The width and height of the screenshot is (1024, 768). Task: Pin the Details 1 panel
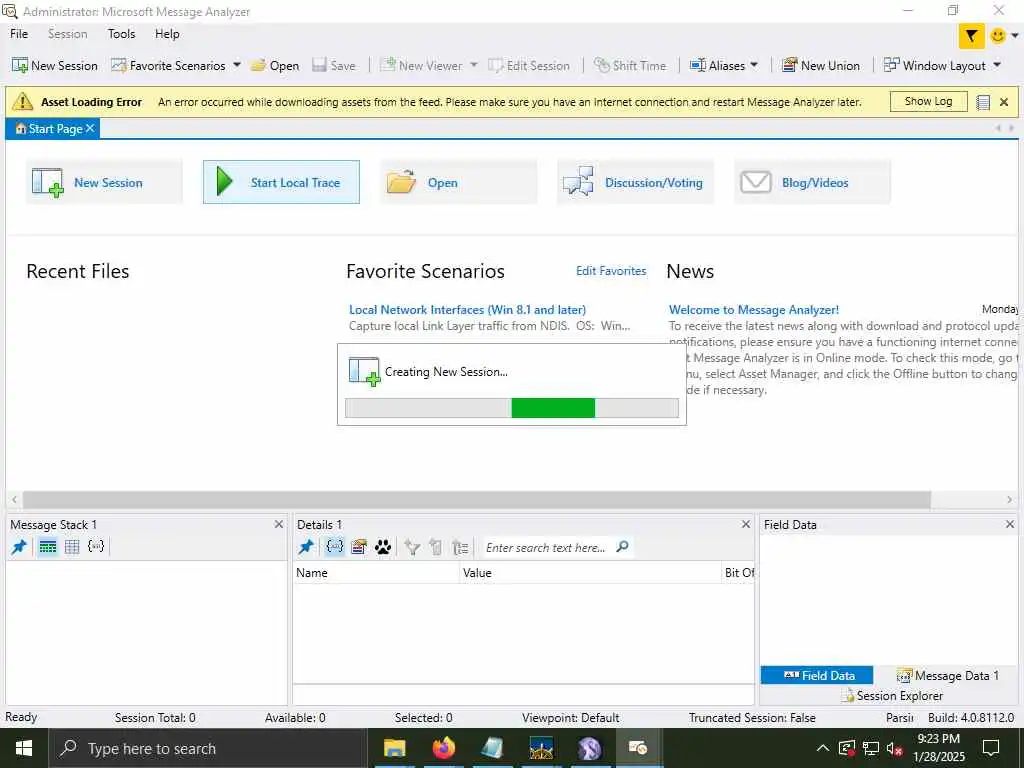tap(306, 547)
